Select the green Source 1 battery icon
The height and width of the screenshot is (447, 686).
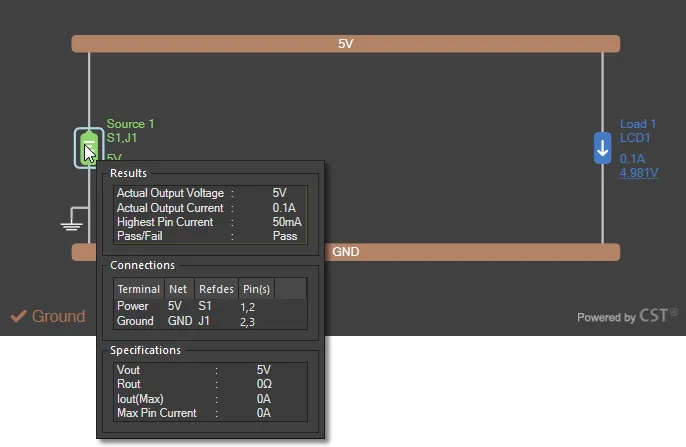tap(89, 148)
